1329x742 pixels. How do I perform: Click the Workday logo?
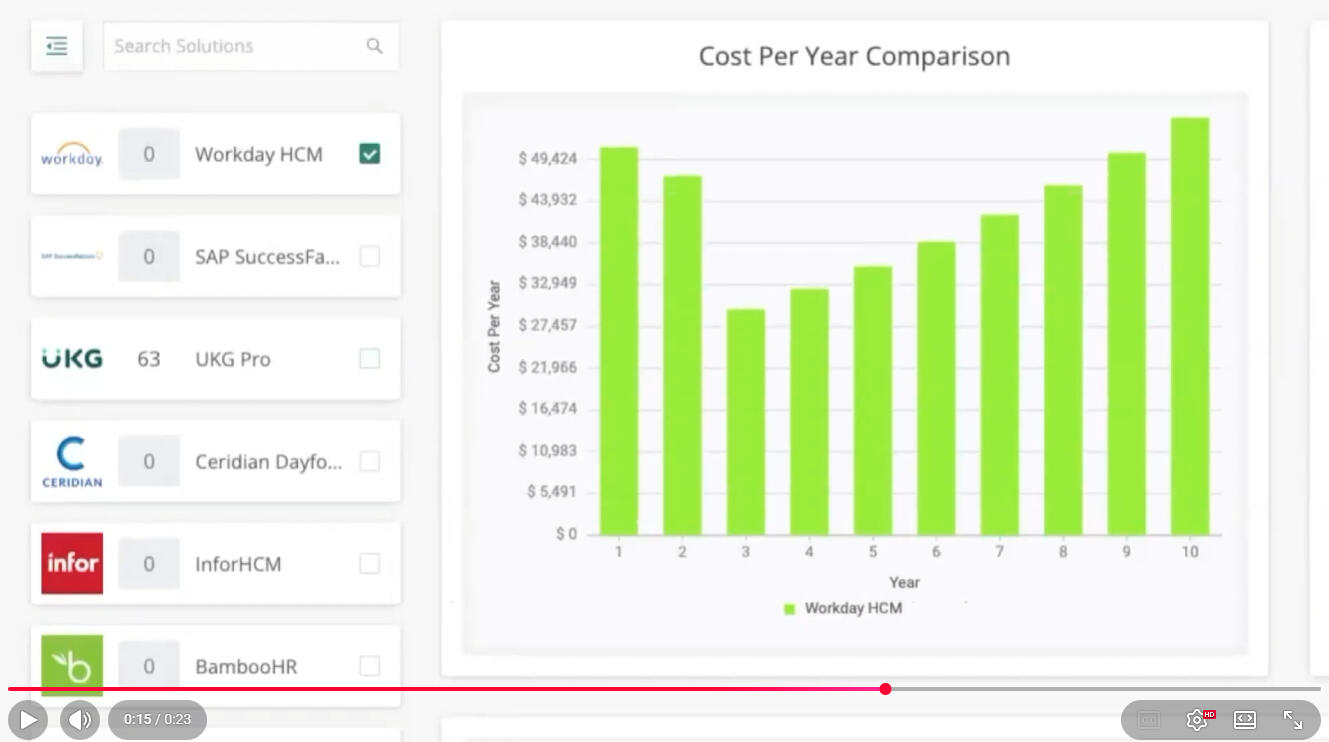72,155
